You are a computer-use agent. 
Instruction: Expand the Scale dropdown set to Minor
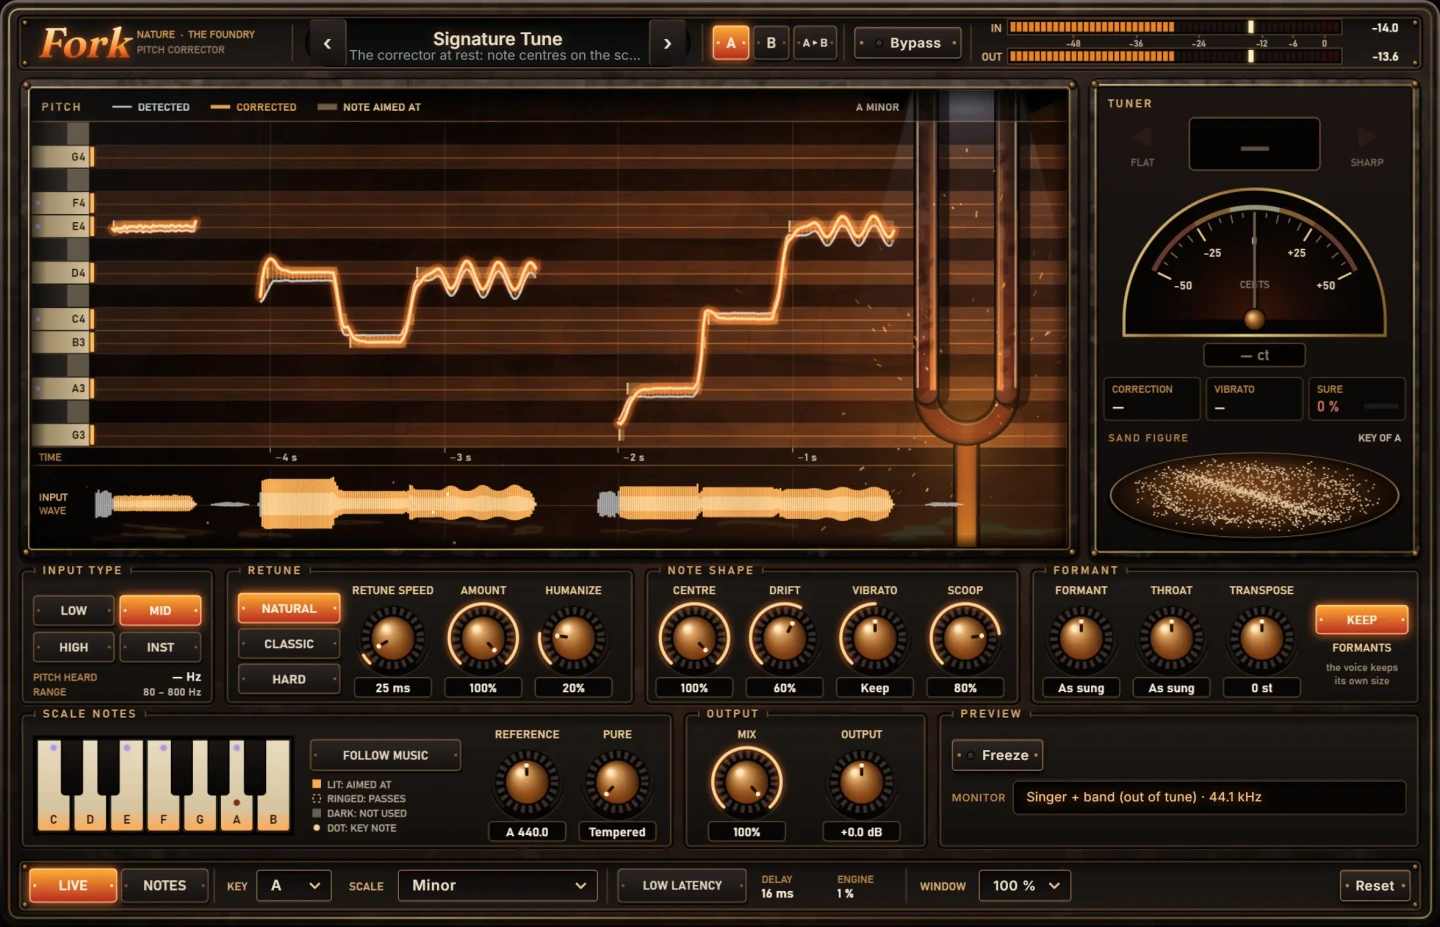click(x=498, y=886)
